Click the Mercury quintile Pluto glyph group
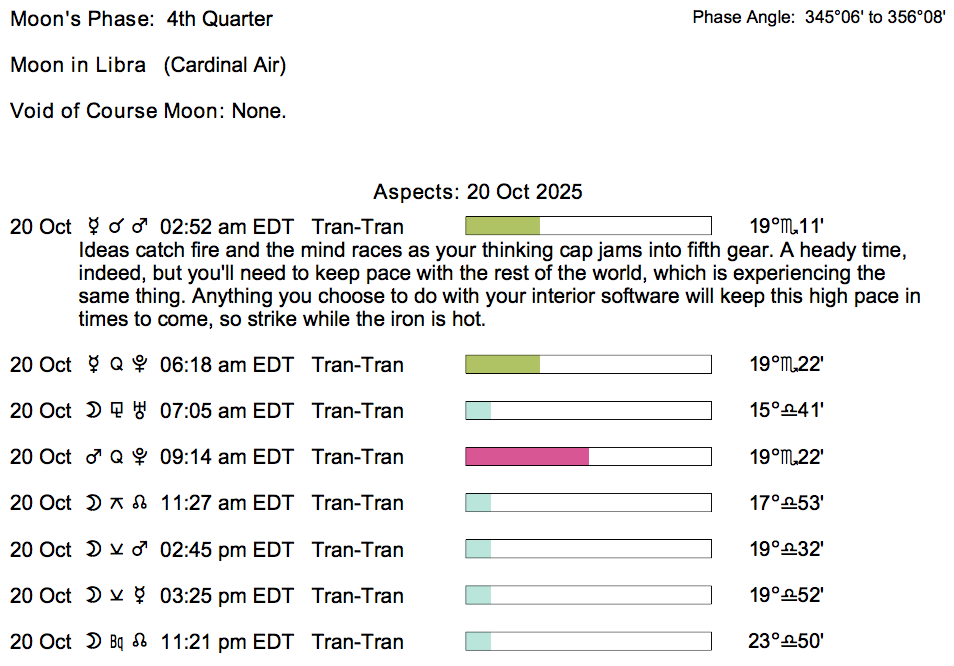The width and height of the screenshot is (954, 666). coord(118,365)
